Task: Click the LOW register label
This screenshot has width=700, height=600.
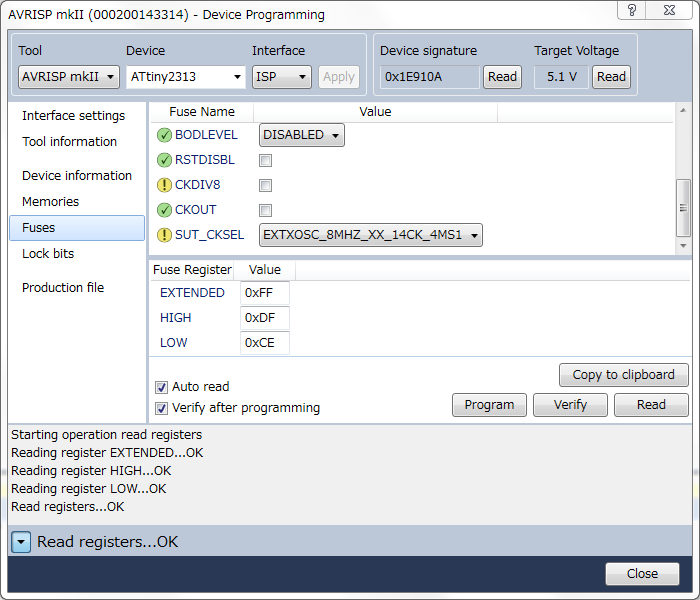Action: [174, 343]
